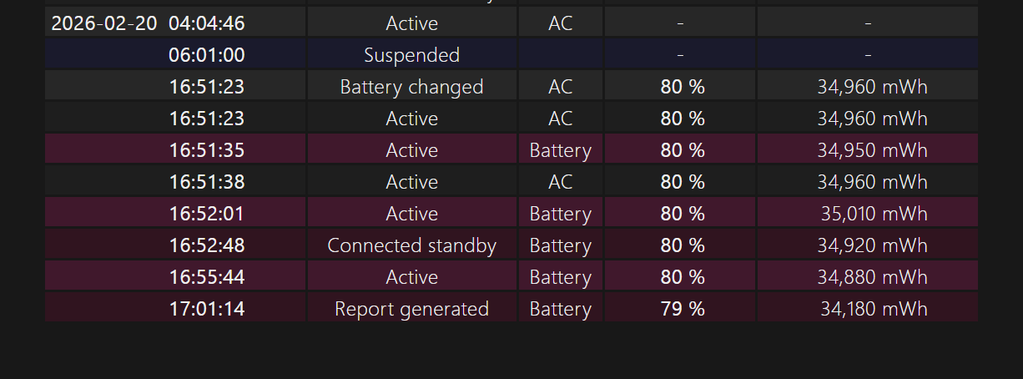Viewport: 1023px width, 379px height.
Task: Click the 16:52:01 time entry
Action: coord(207,213)
